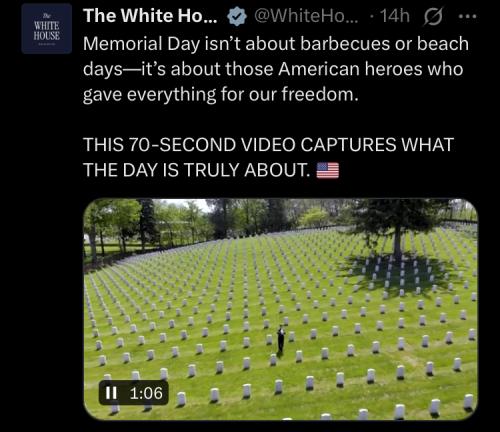
Task: Click the "gave everything for our freedom" line
Action: click(221, 94)
